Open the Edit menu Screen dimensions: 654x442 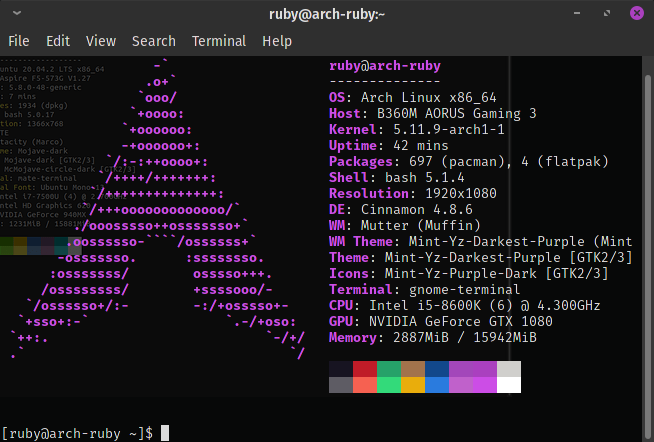click(58, 41)
